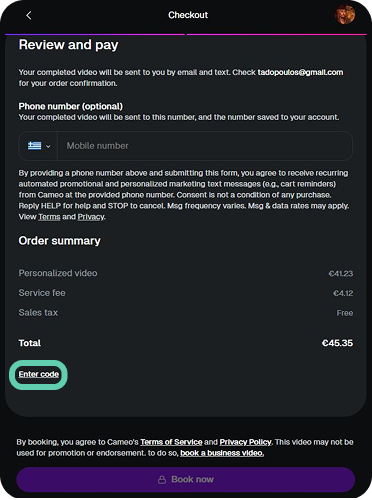Click the Book now button
The width and height of the screenshot is (372, 500).
(186, 480)
